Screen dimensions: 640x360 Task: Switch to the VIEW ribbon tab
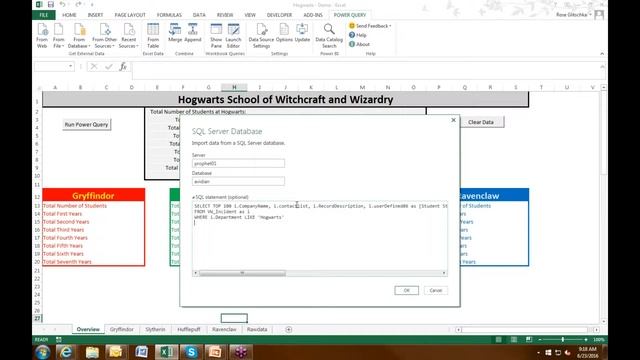(x=250, y=15)
